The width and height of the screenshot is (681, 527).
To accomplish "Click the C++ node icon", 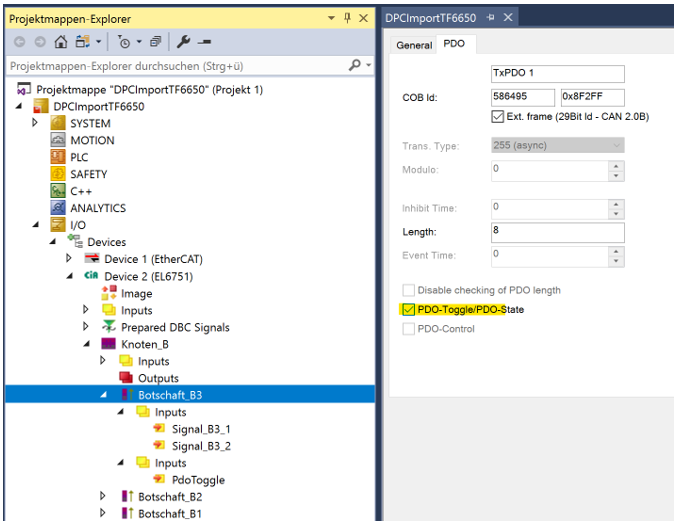I will click(x=58, y=191).
